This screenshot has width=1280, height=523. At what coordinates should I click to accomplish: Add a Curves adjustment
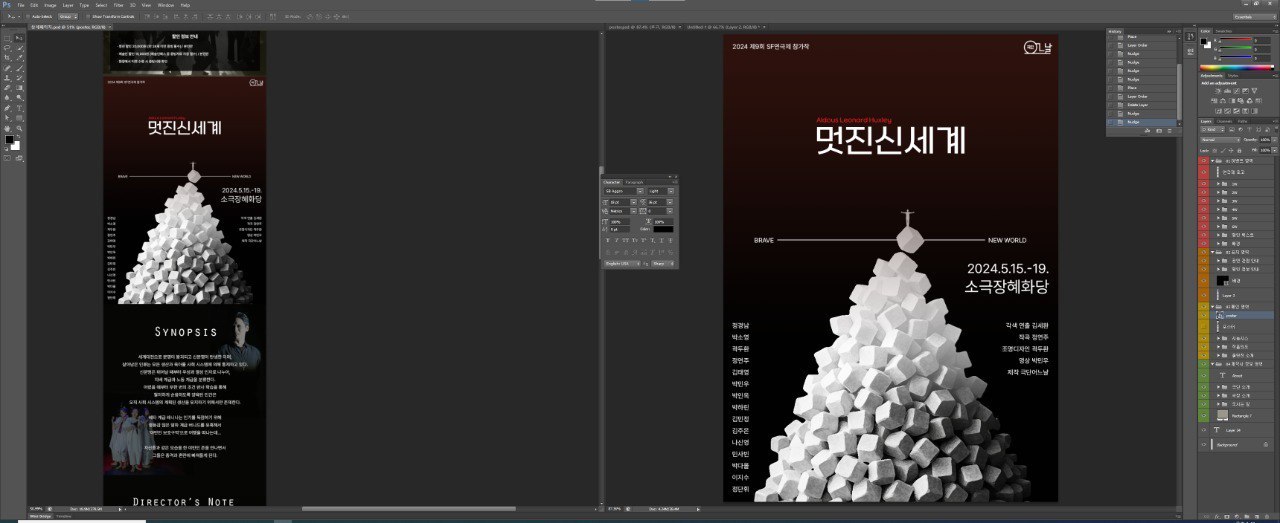pos(1237,91)
